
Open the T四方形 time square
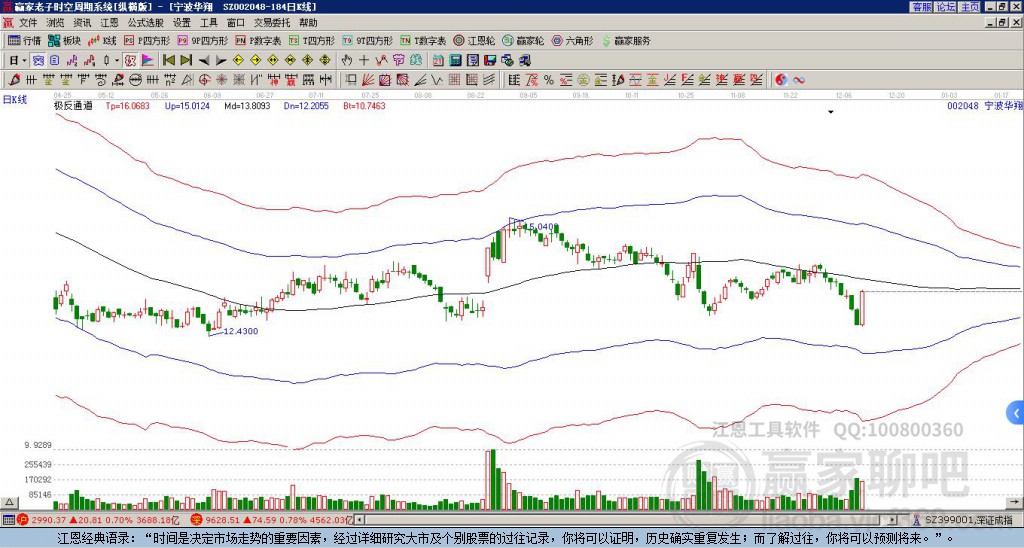[x=312, y=40]
